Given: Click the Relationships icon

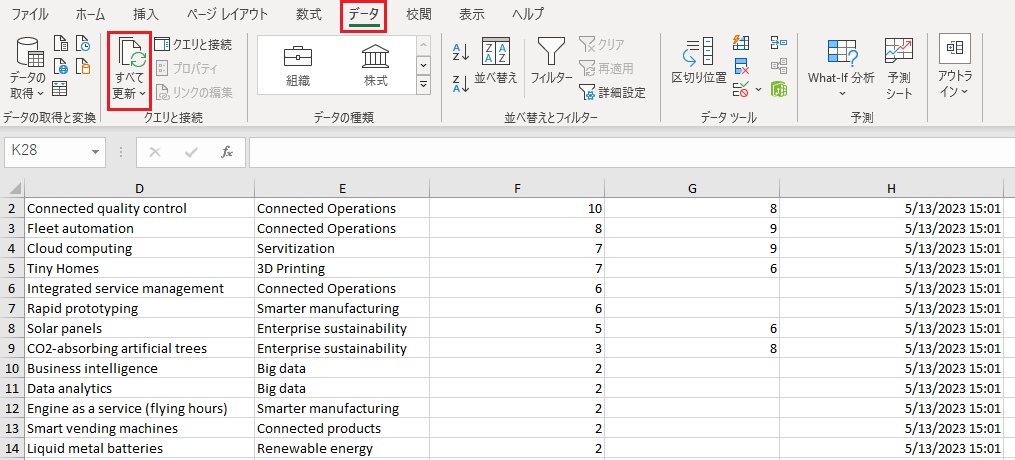Looking at the screenshot, I should 779,66.
